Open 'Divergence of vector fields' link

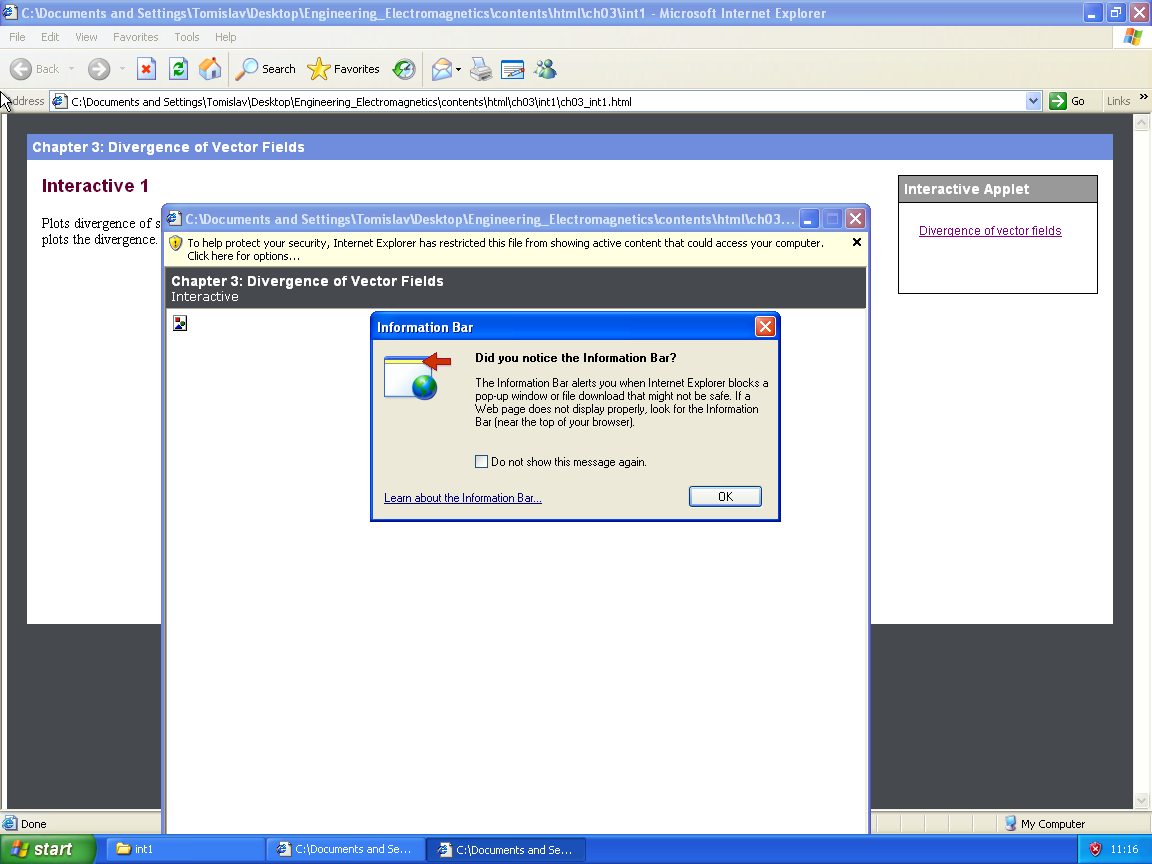pos(990,231)
